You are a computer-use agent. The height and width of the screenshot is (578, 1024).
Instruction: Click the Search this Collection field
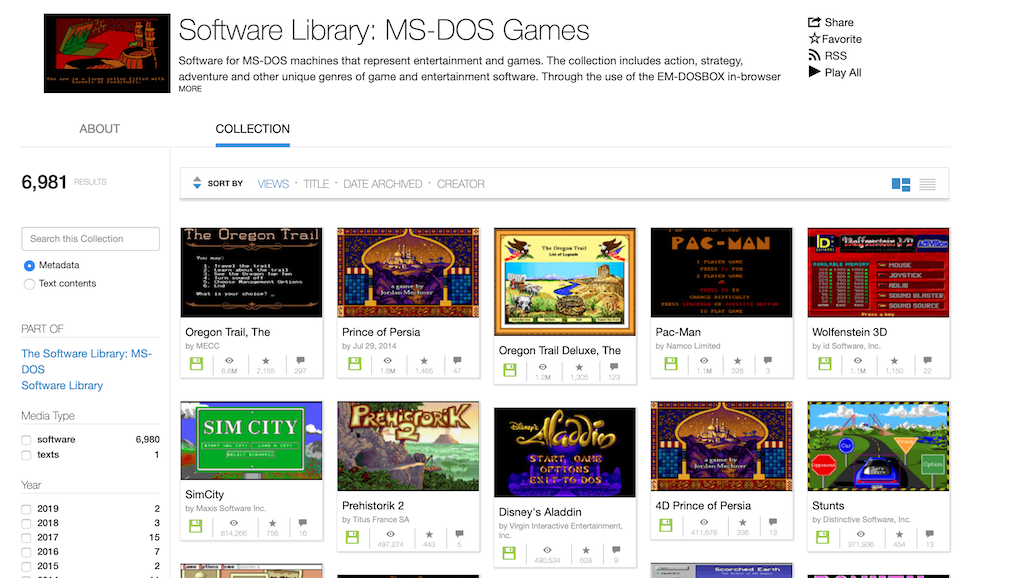tap(90, 239)
